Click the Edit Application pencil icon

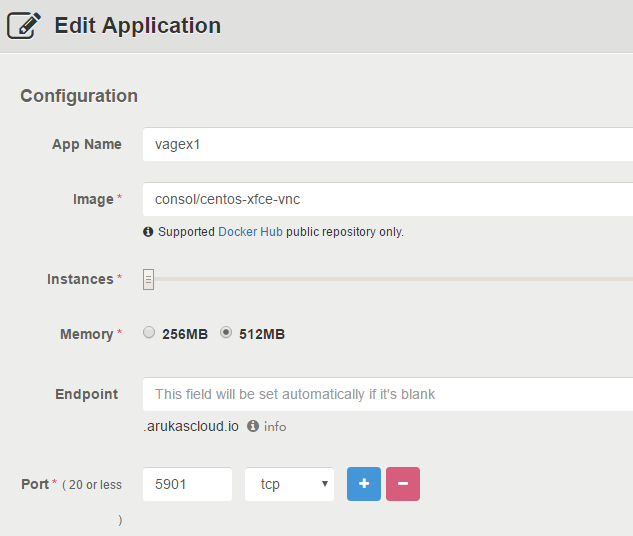tap(24, 25)
